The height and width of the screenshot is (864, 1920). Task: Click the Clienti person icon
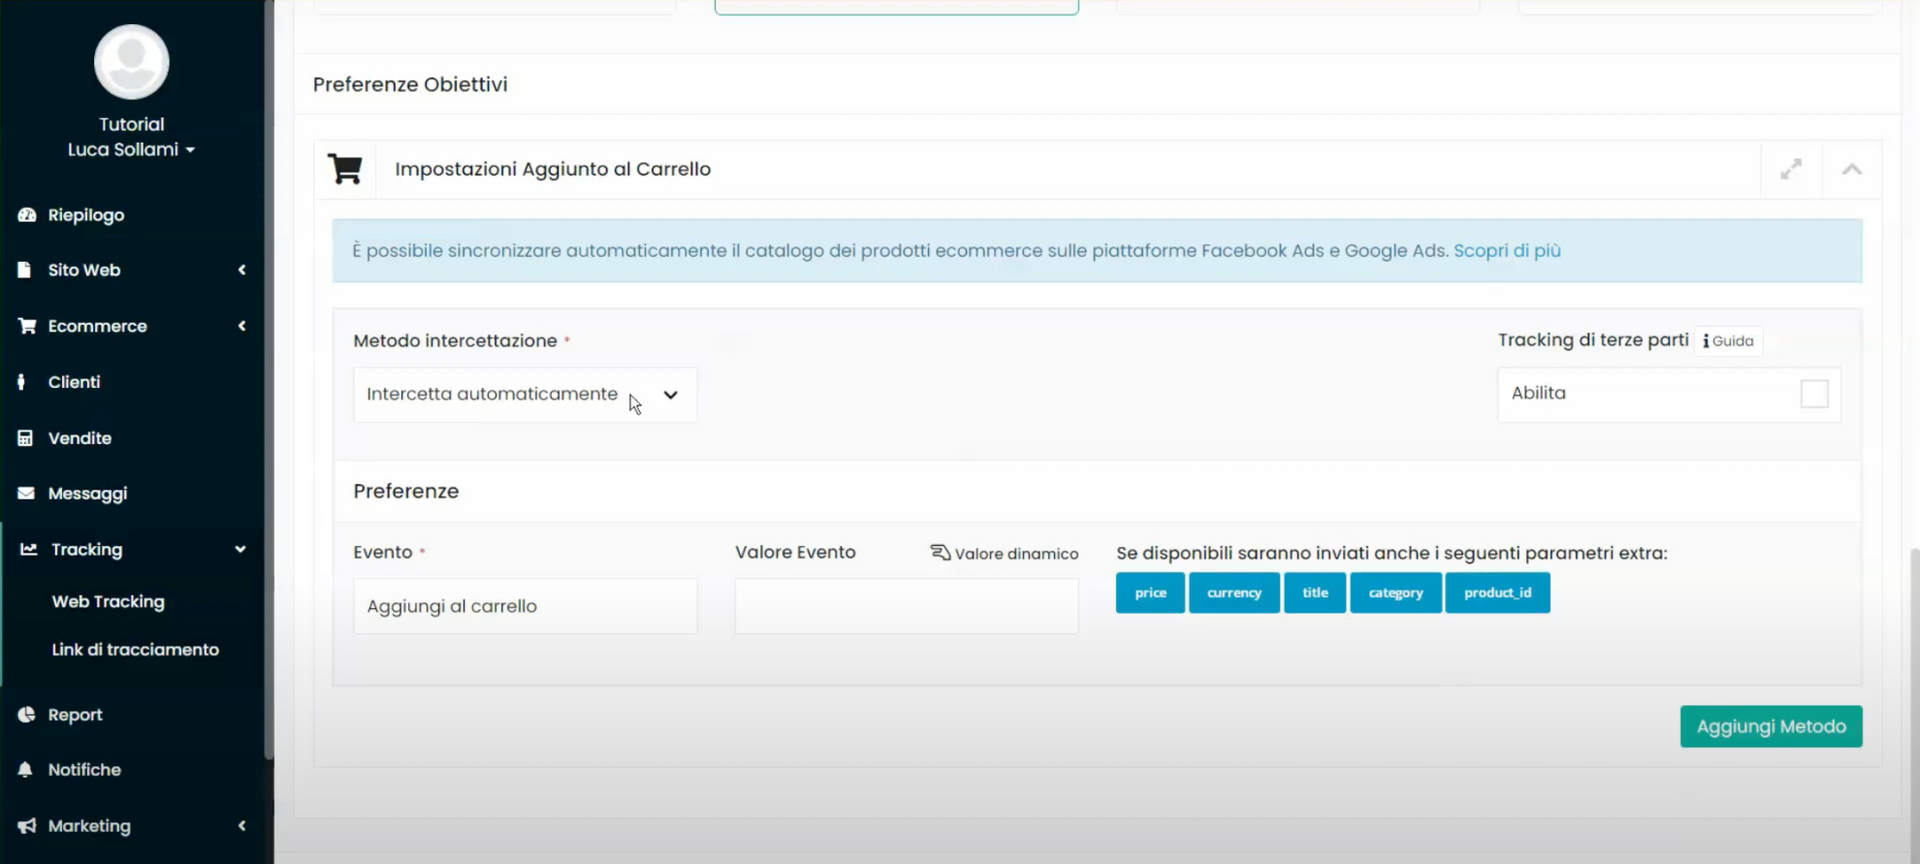21,382
